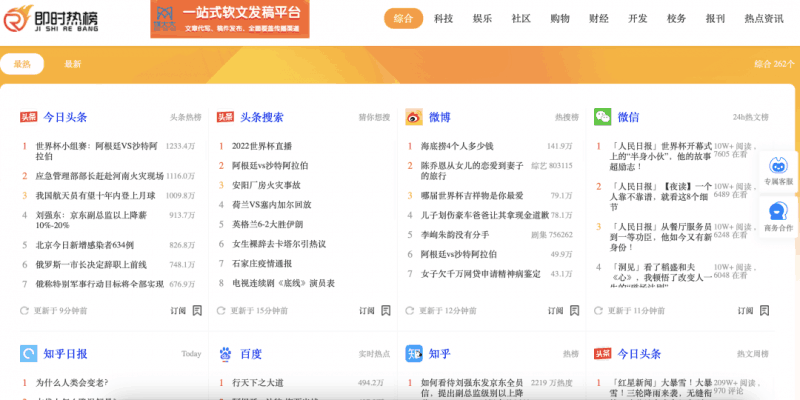The width and height of the screenshot is (800, 400).
Task: Select the 综合 category tab
Action: [x=404, y=19]
